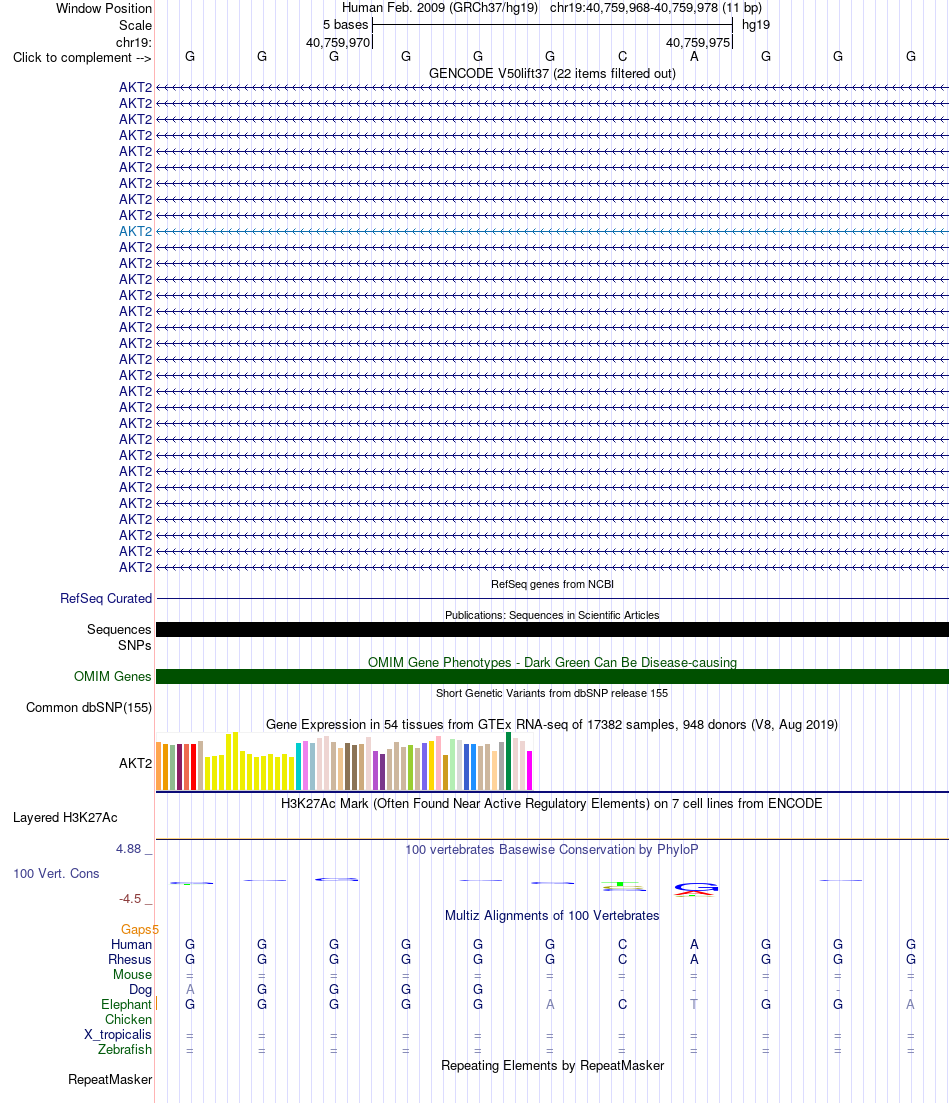Click the last magenta bar in GTEx chart
950x1103 pixels.
(x=530, y=770)
